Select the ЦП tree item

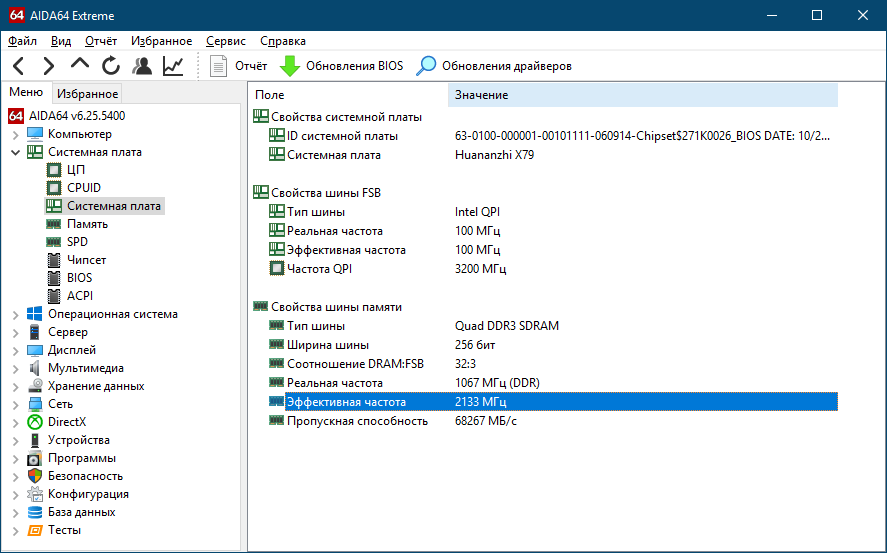pyautogui.click(x=76, y=170)
